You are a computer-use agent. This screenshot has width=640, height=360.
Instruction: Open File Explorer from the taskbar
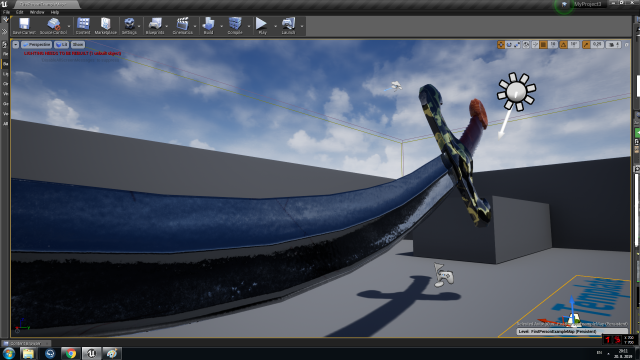(x=28, y=353)
